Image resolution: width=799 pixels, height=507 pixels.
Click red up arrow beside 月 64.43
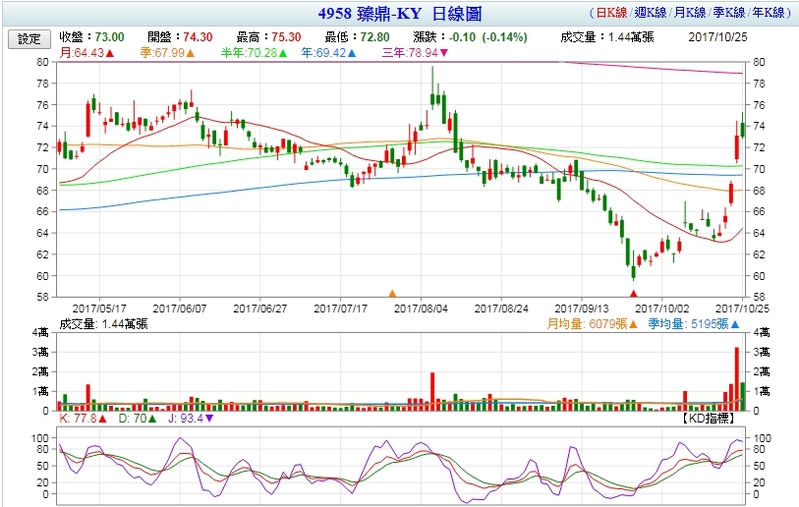tap(109, 52)
